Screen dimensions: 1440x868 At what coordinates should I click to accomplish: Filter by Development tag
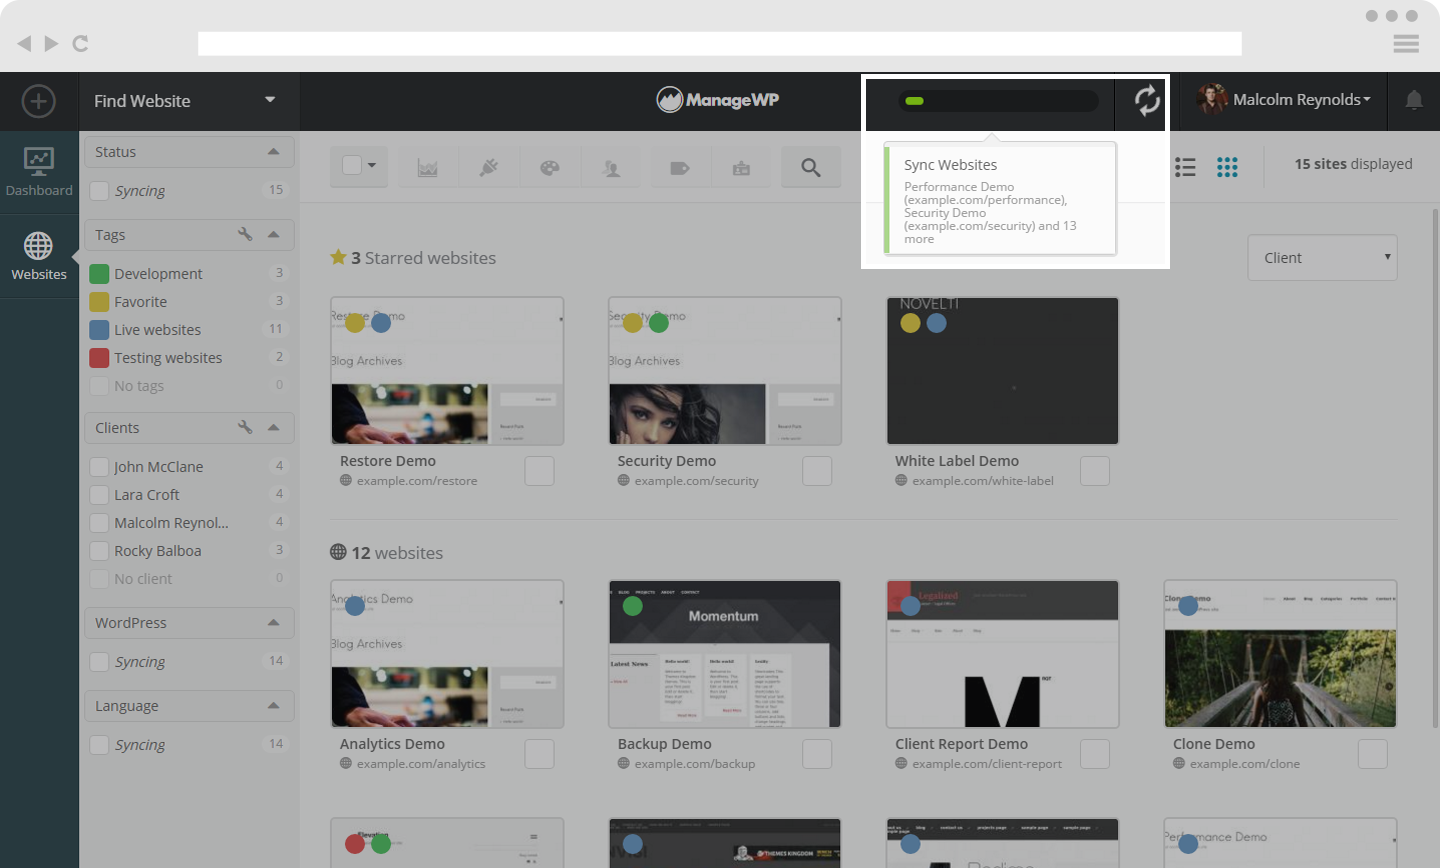[x=158, y=273]
